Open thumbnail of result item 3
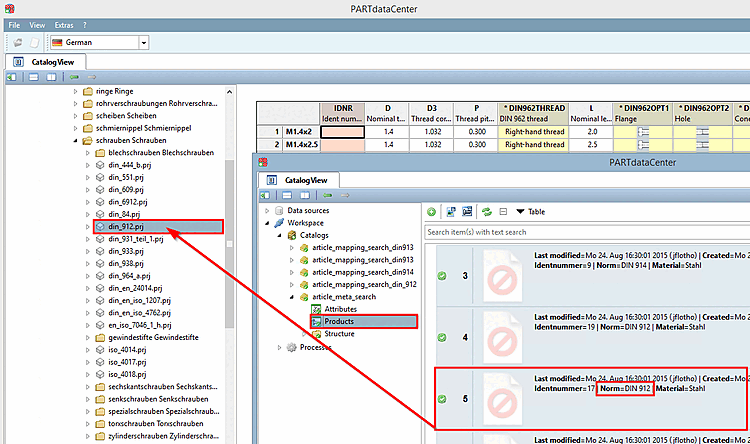Viewport: 750px width, 444px height. click(502, 276)
